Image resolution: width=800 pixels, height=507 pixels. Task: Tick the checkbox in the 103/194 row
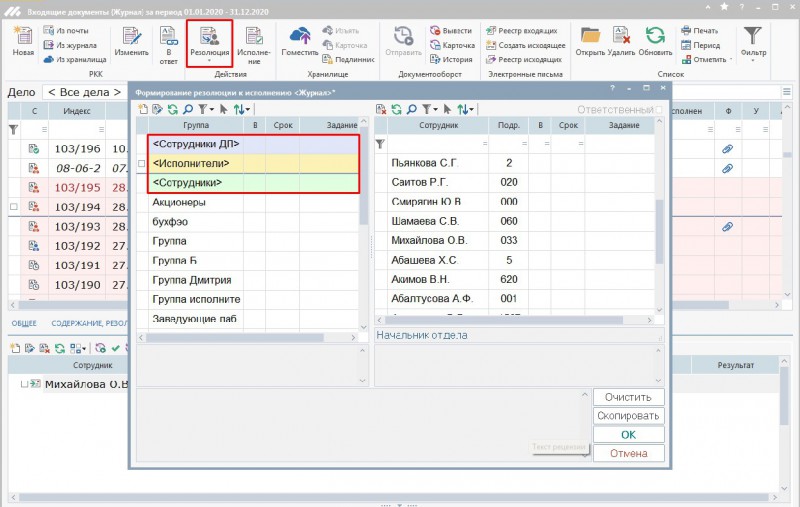(14, 207)
